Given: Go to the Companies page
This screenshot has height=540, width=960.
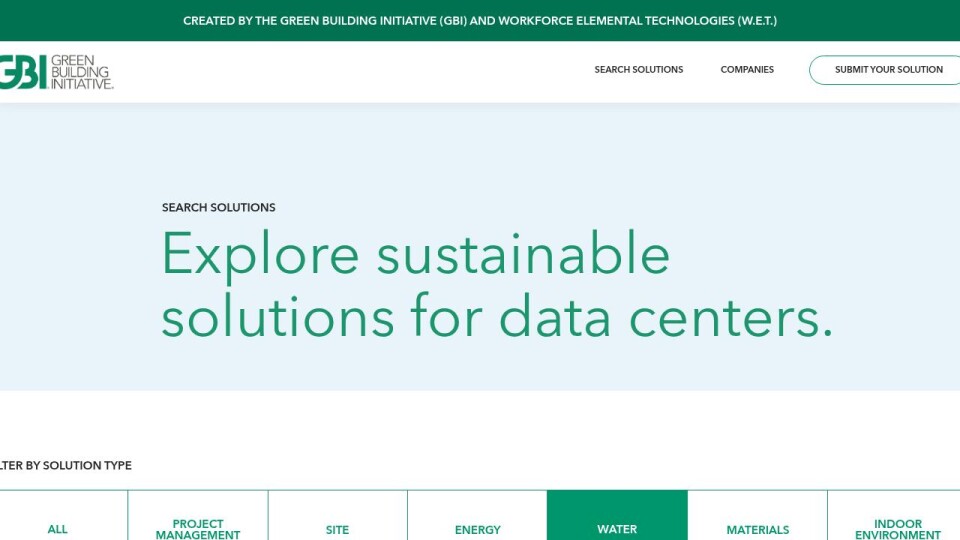Looking at the screenshot, I should 747,70.
